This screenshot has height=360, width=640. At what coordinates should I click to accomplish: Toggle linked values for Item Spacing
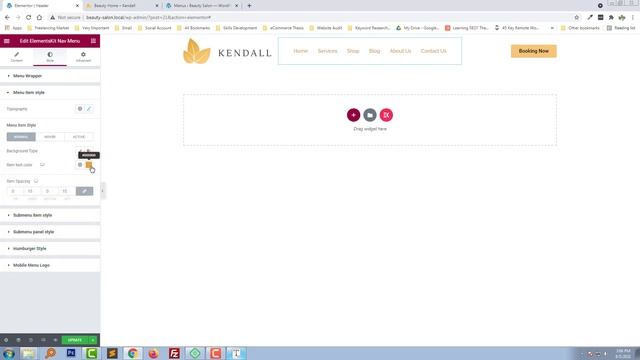click(x=84, y=191)
